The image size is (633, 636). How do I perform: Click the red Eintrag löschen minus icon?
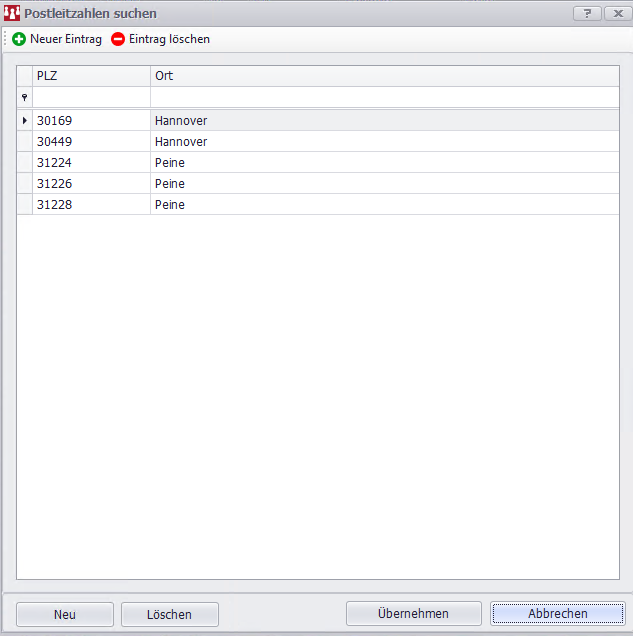pos(118,39)
